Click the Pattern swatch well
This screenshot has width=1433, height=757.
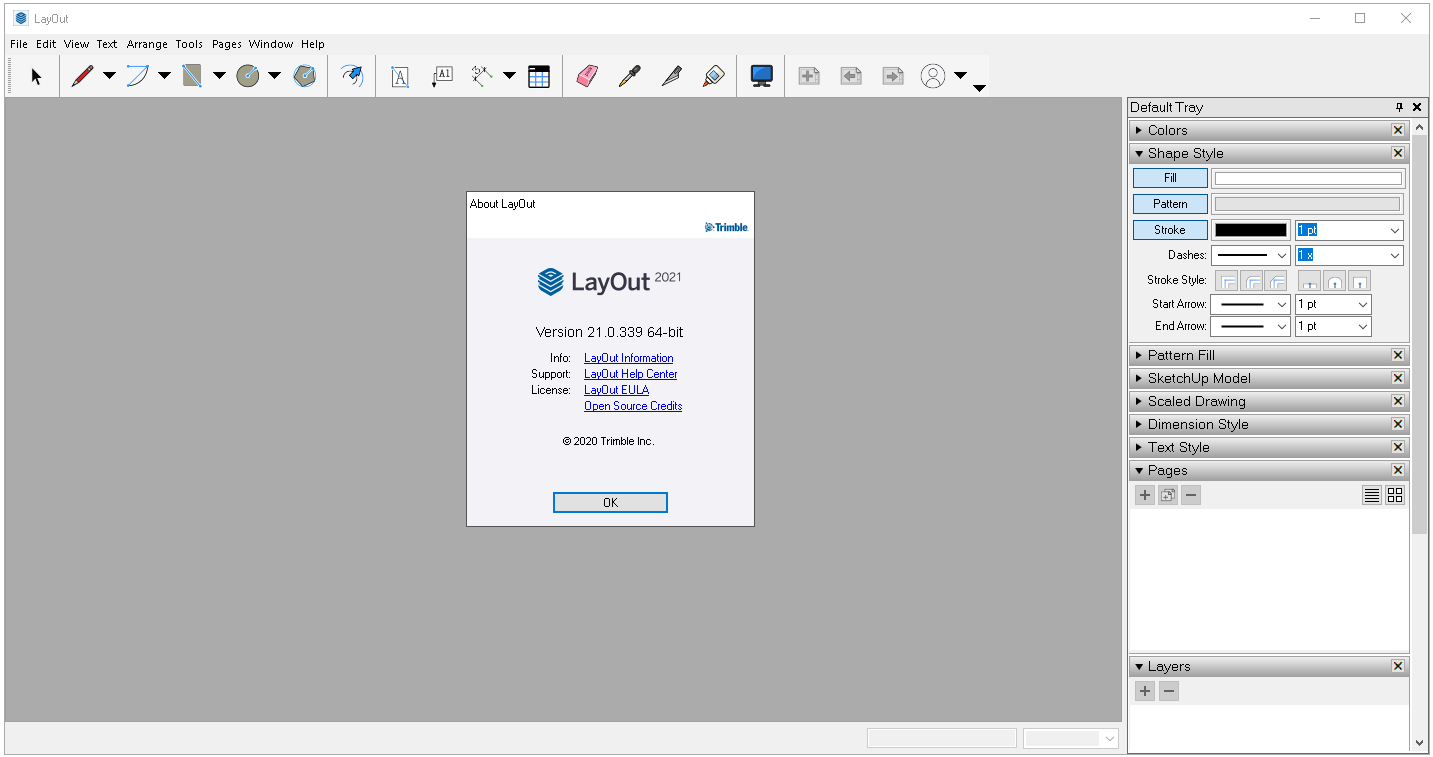coord(1308,204)
